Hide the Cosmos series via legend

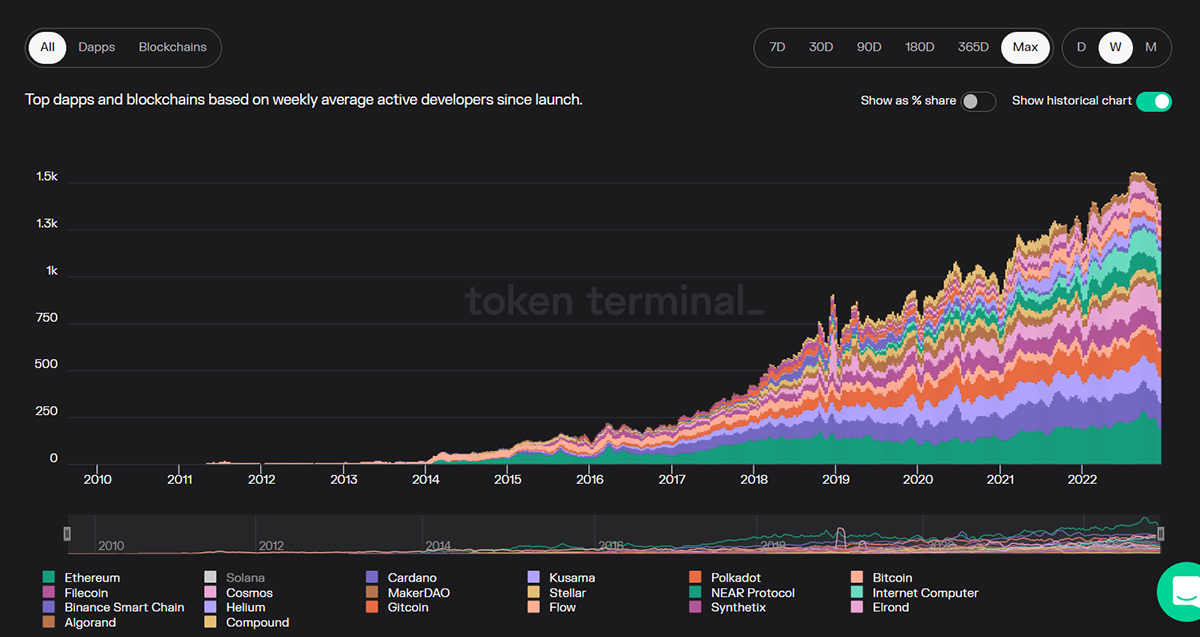[x=238, y=593]
